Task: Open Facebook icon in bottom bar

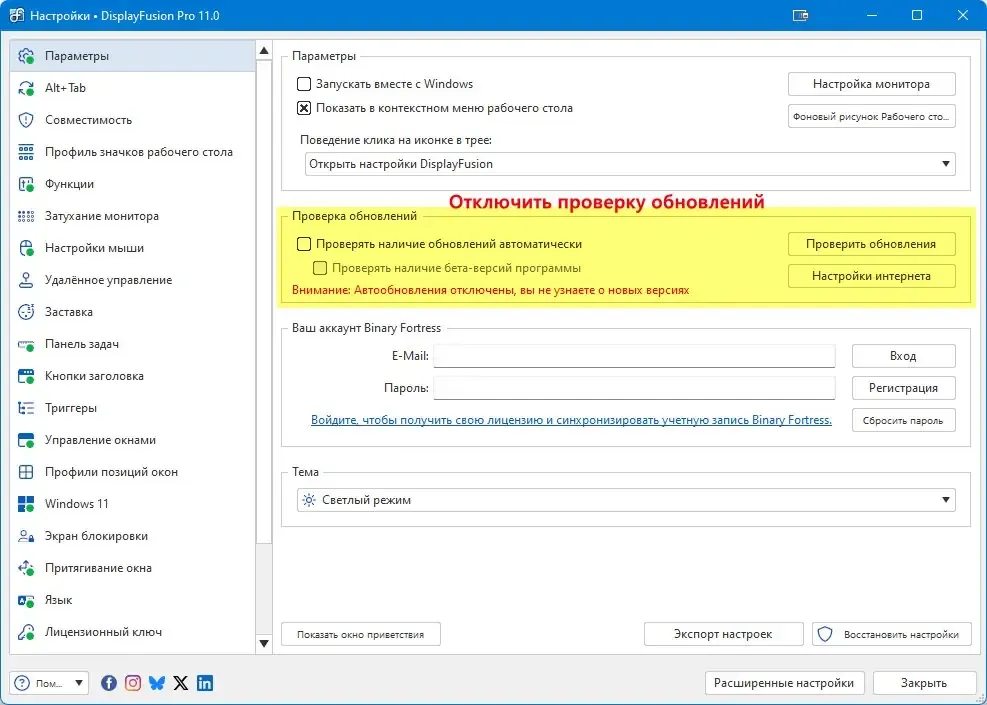Action: click(109, 683)
